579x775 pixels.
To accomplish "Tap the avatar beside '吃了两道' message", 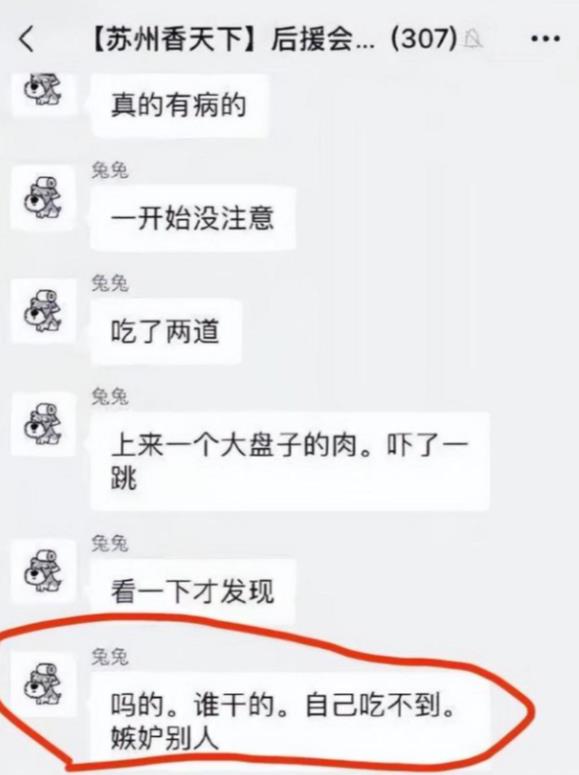I will 43,311.
